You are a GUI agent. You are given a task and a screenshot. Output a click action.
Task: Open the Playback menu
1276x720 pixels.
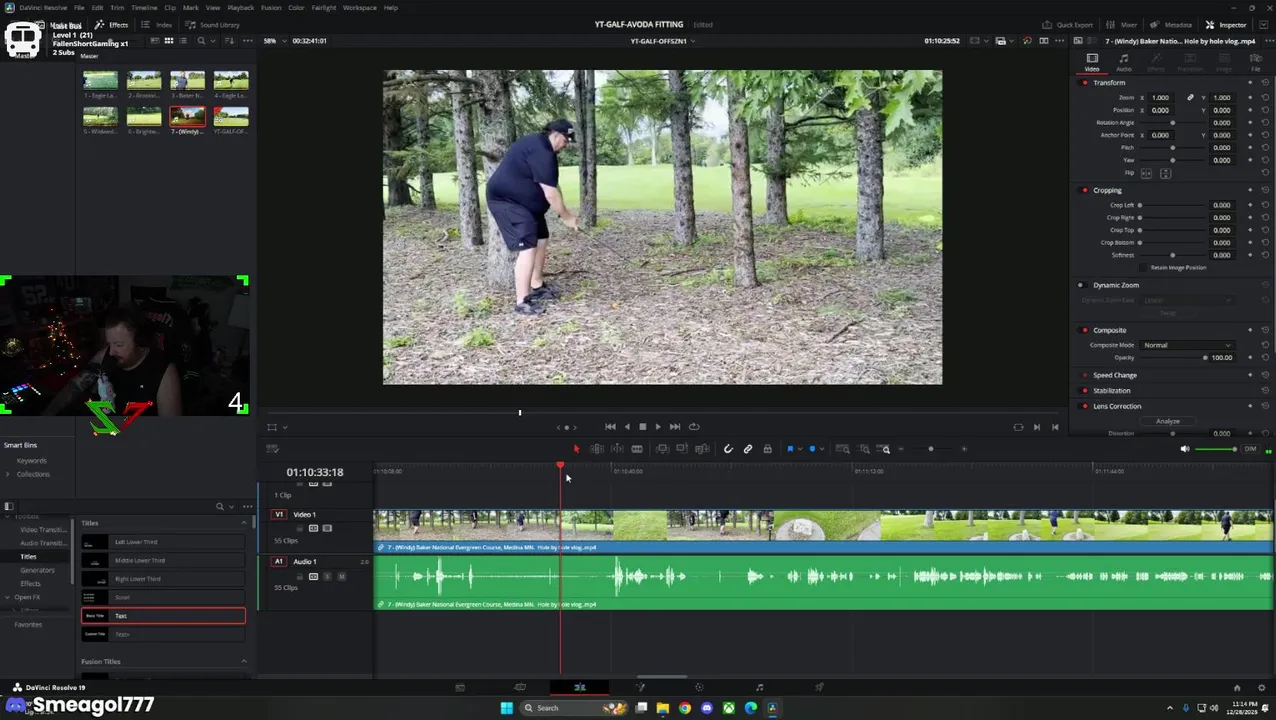240,8
